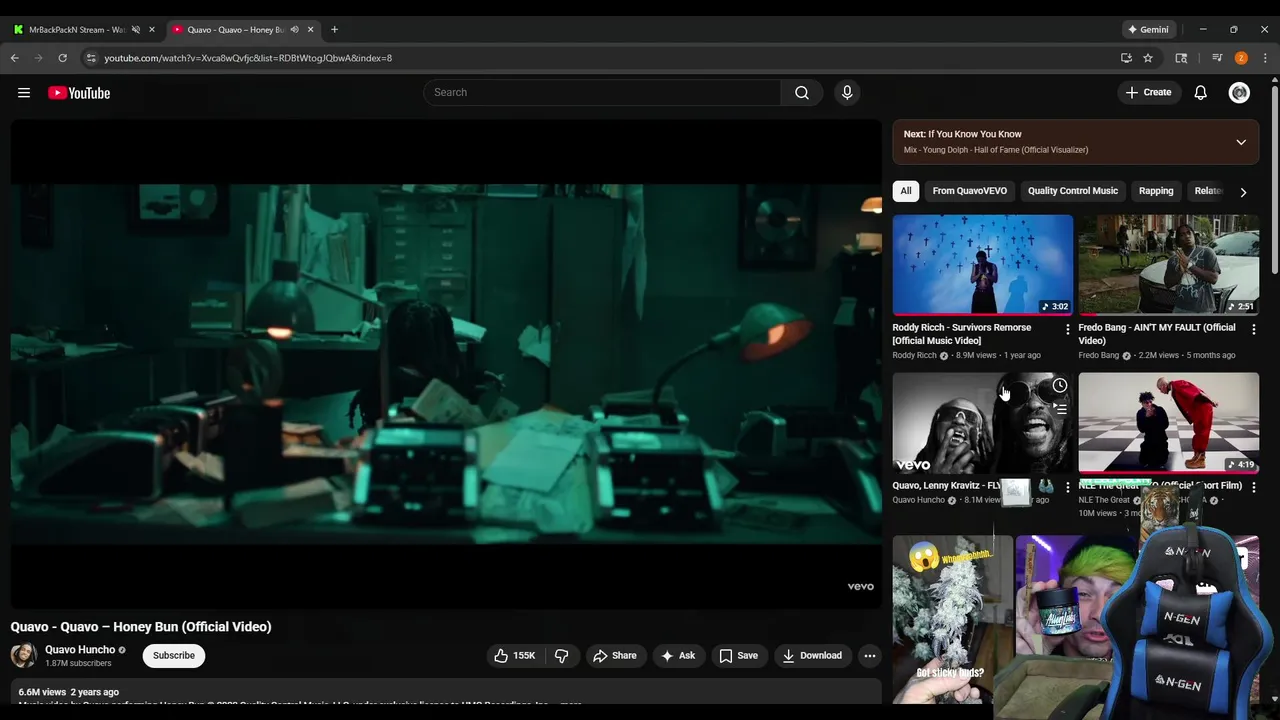
Task: Expand the Next: If You Know You Know playlist panel
Action: [x=1241, y=142]
